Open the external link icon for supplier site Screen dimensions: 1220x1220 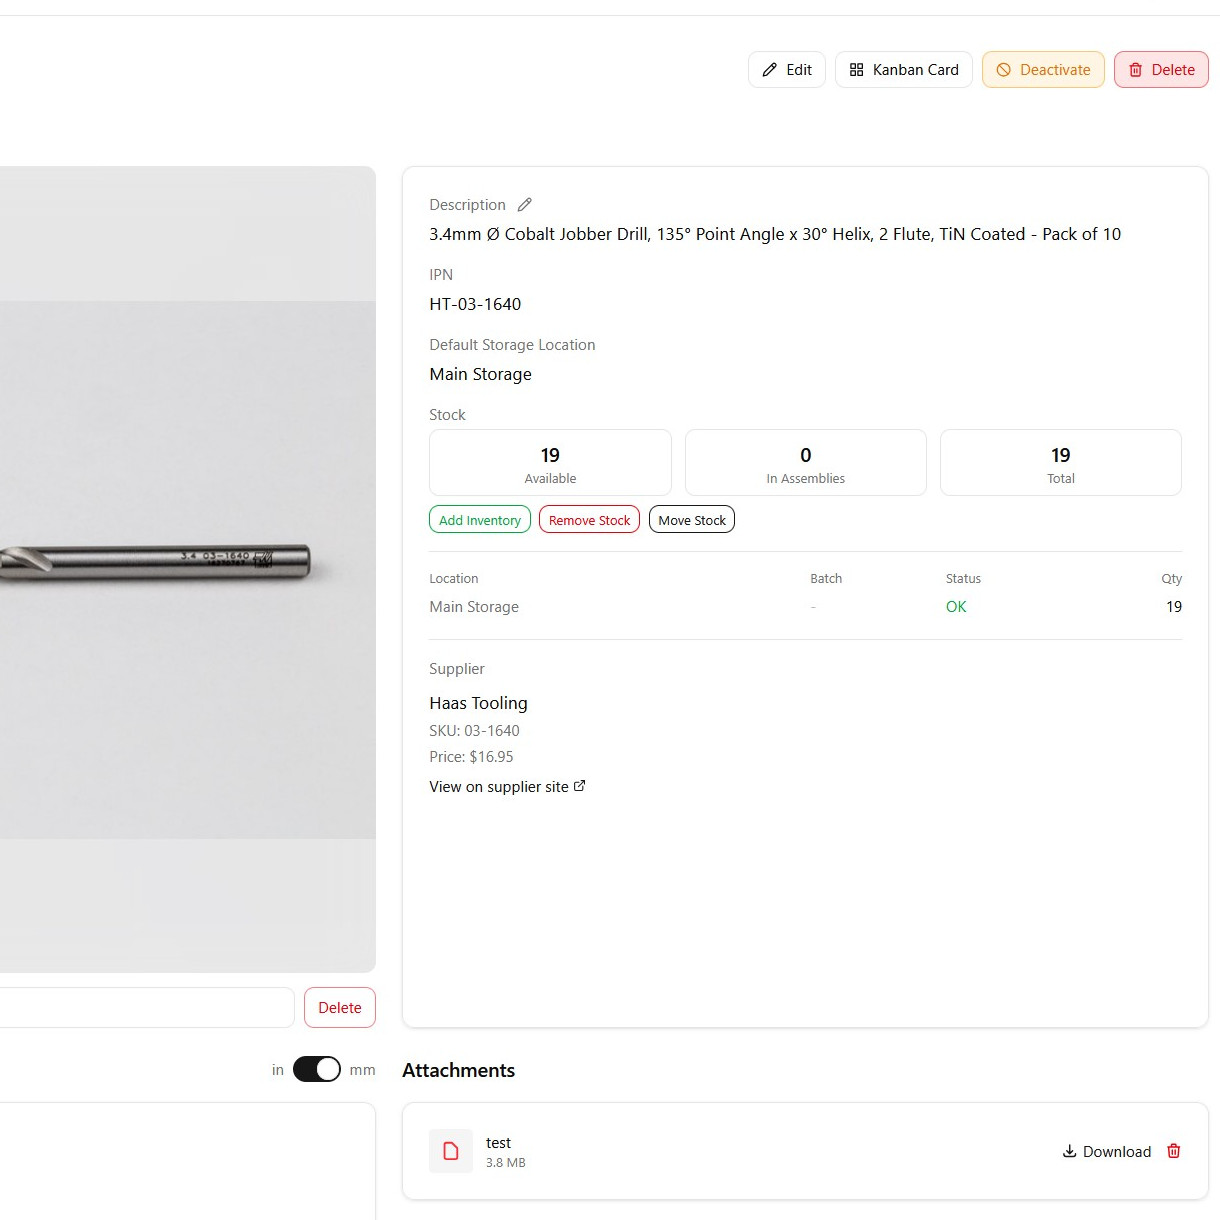pos(580,786)
